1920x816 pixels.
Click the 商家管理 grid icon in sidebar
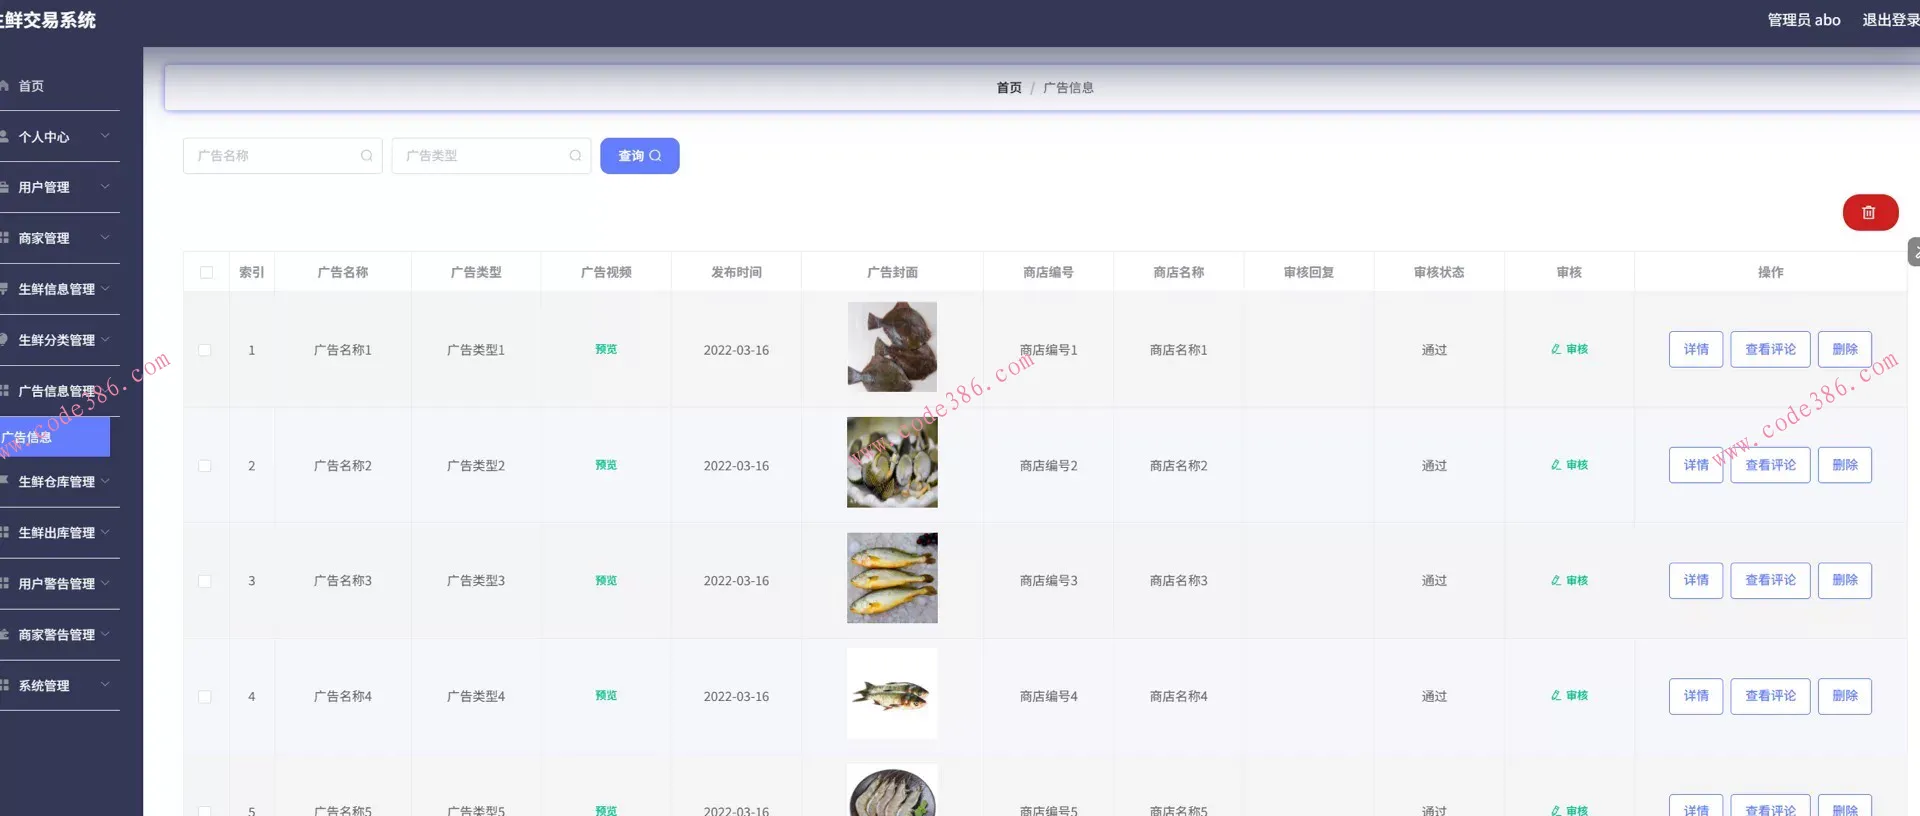click(x=4, y=238)
